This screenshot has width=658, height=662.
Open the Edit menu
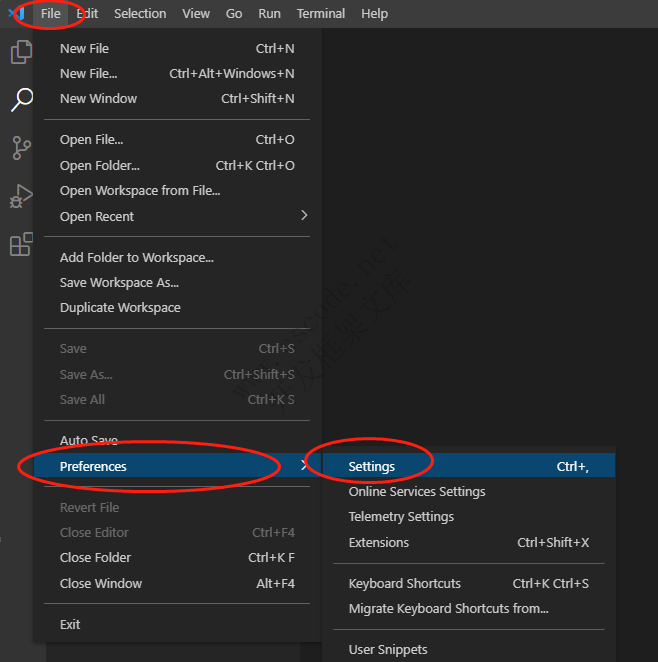tap(87, 14)
